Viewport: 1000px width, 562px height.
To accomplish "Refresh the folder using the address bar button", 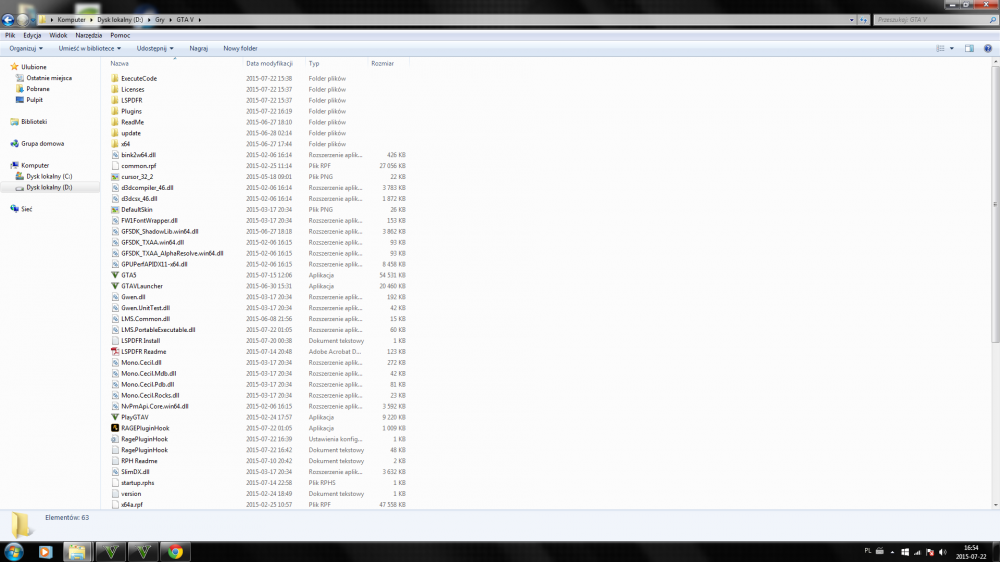I will point(863,20).
